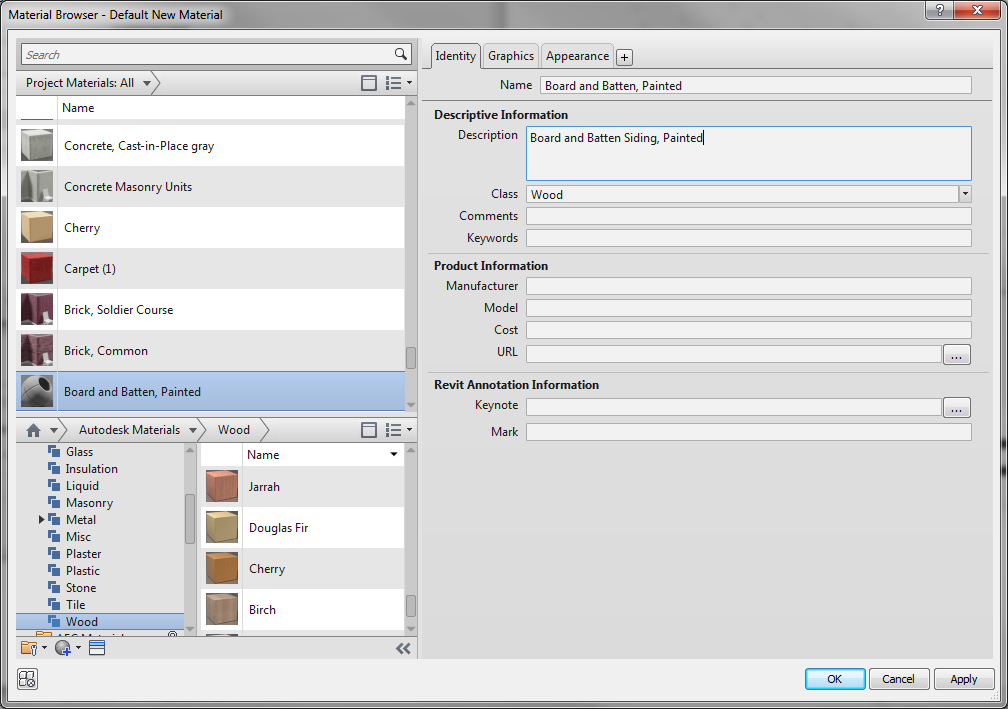Screen dimensions: 1008x709
Task: Select the Concrete, Cast-in-Place gray thumbnail
Action: tap(37, 145)
